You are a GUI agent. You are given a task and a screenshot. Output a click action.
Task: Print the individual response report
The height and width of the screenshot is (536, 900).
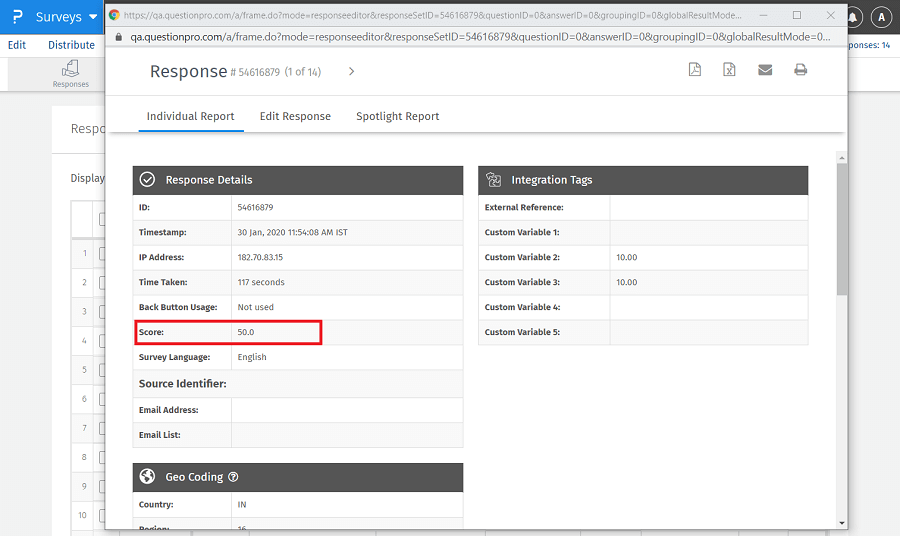(x=800, y=70)
